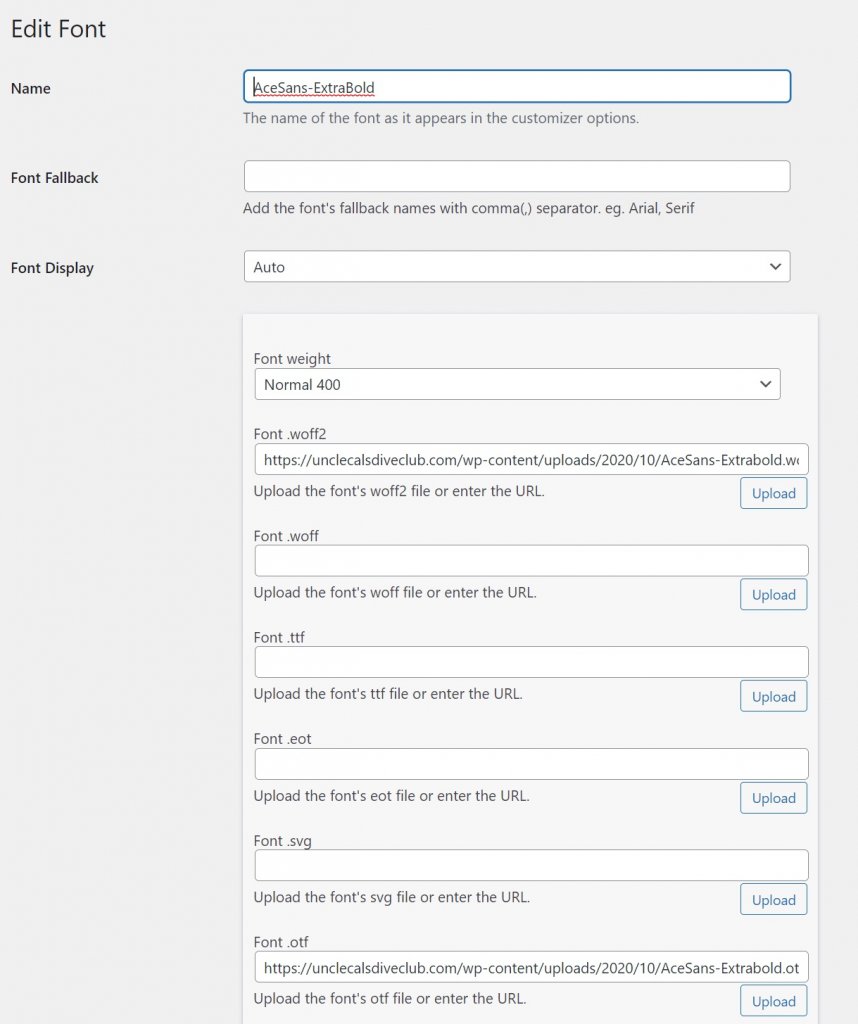Click the 'name of the font as it appears' hint
This screenshot has height=1024, width=858.
[441, 118]
